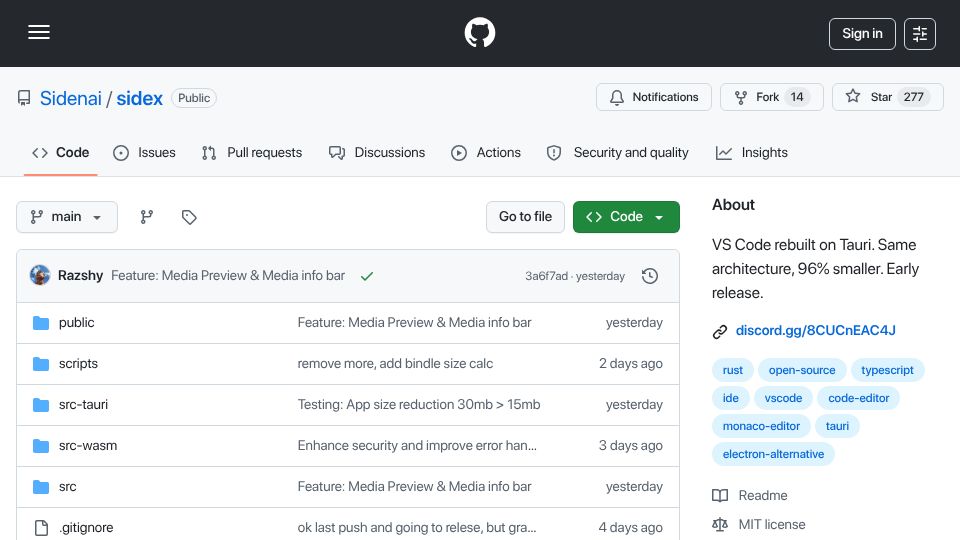This screenshot has width=960, height=540.
Task: Select the open-source topic tag
Action: point(802,370)
